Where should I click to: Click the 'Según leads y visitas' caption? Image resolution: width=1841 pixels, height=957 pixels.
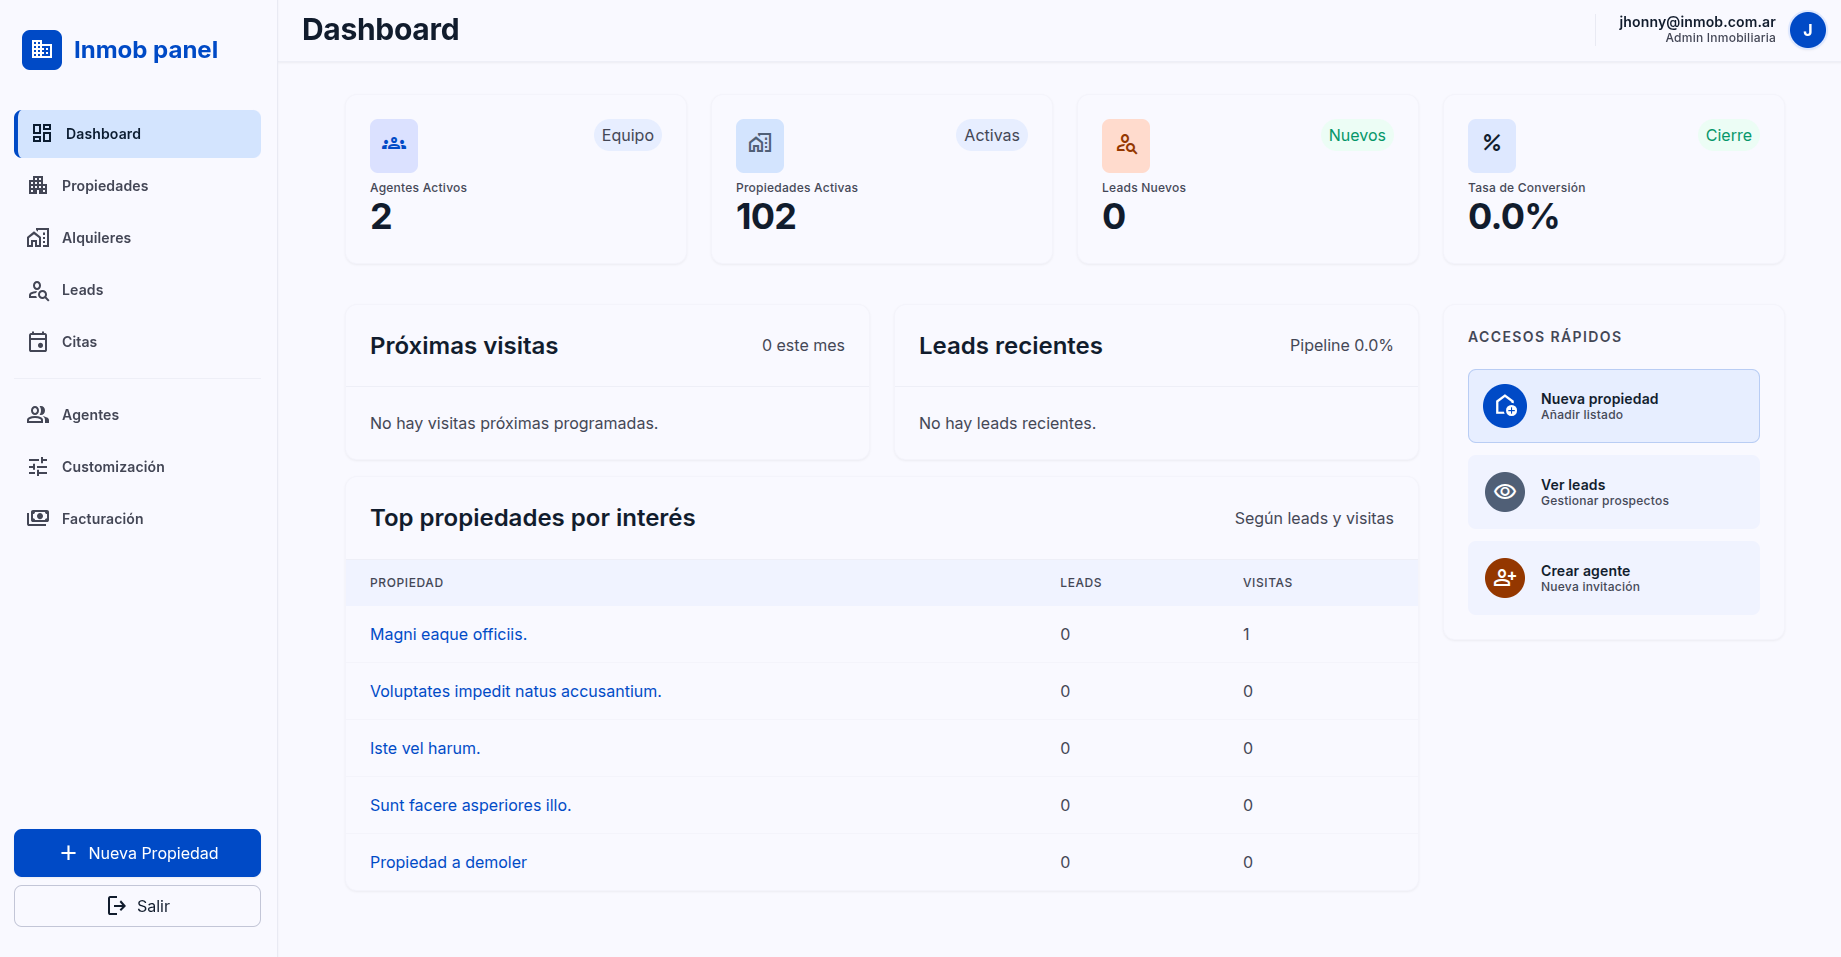[1314, 518]
